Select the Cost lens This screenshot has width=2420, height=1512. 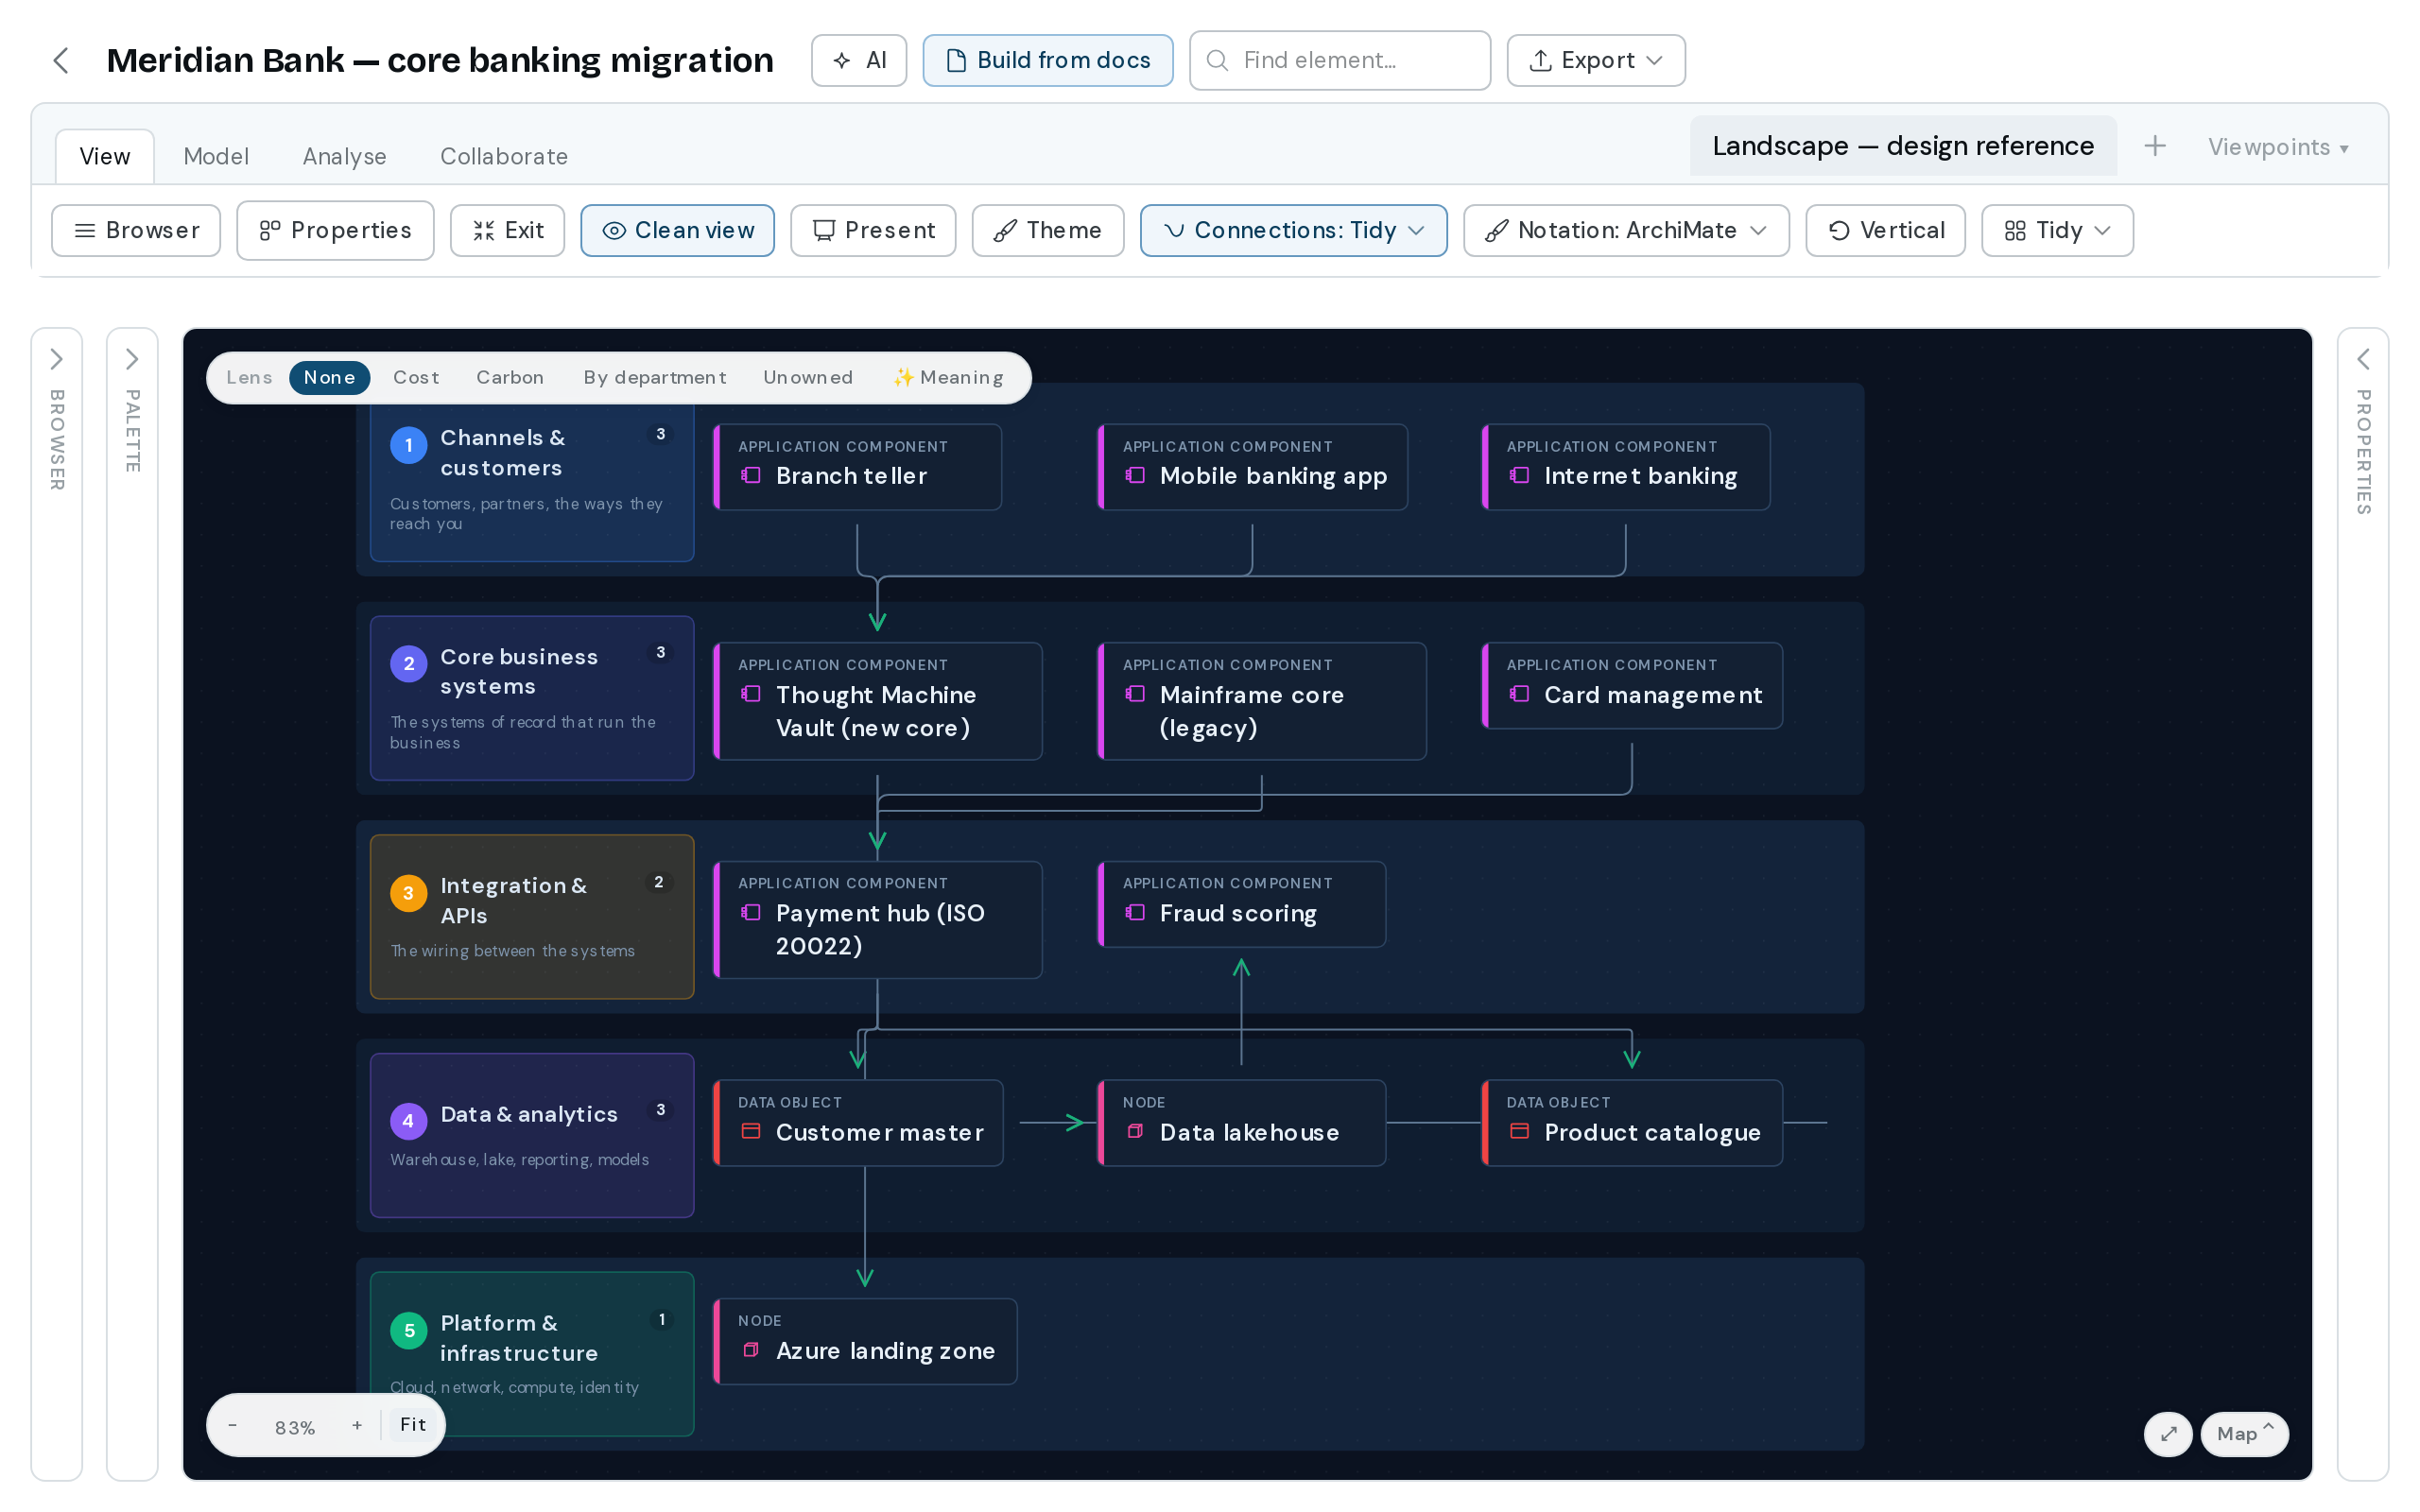click(x=416, y=377)
